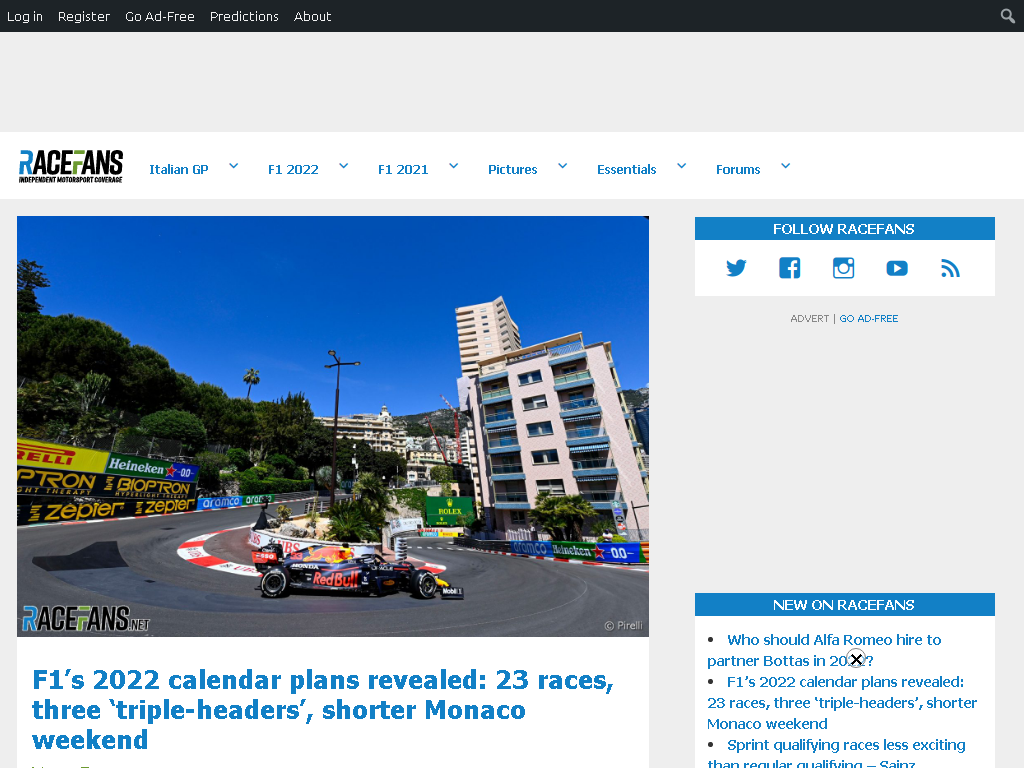1024x768 pixels.
Task: Open the Pictures menu item
Action: [x=513, y=169]
